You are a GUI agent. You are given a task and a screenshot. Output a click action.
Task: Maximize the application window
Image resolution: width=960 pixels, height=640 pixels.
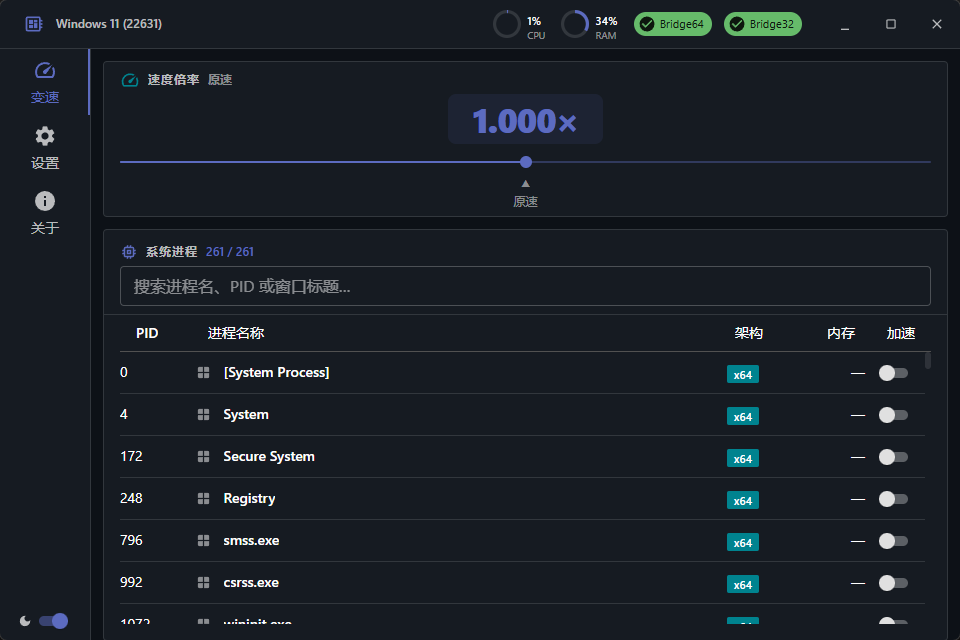pos(891,24)
